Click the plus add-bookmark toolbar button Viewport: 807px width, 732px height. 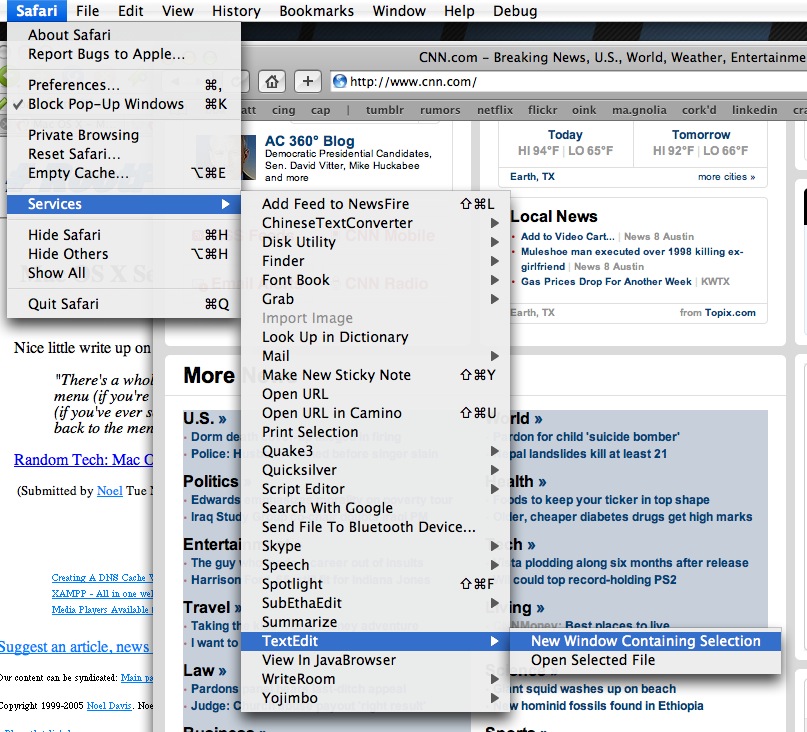click(308, 81)
